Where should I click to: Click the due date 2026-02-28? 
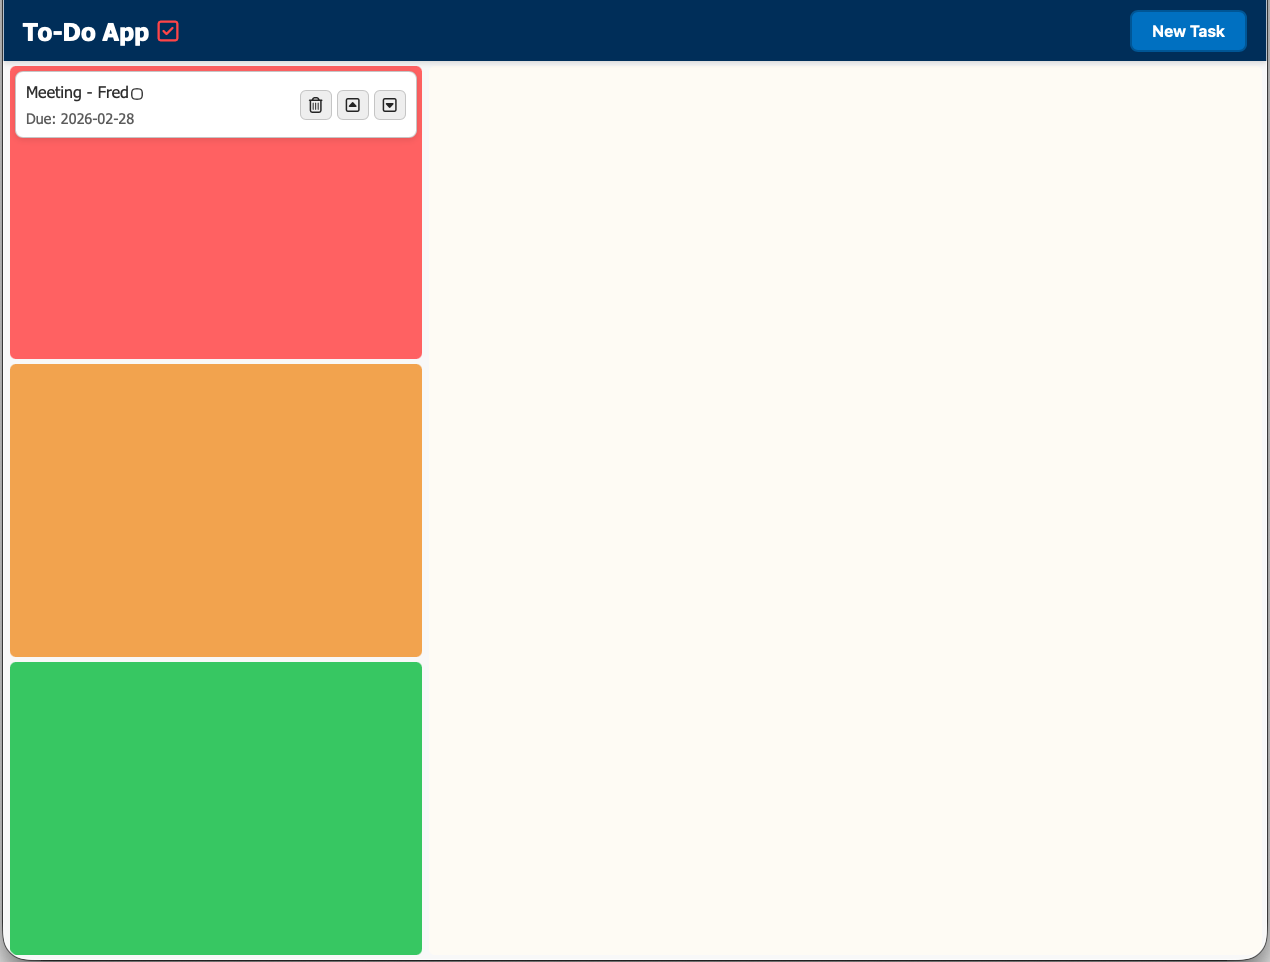[x=81, y=118]
